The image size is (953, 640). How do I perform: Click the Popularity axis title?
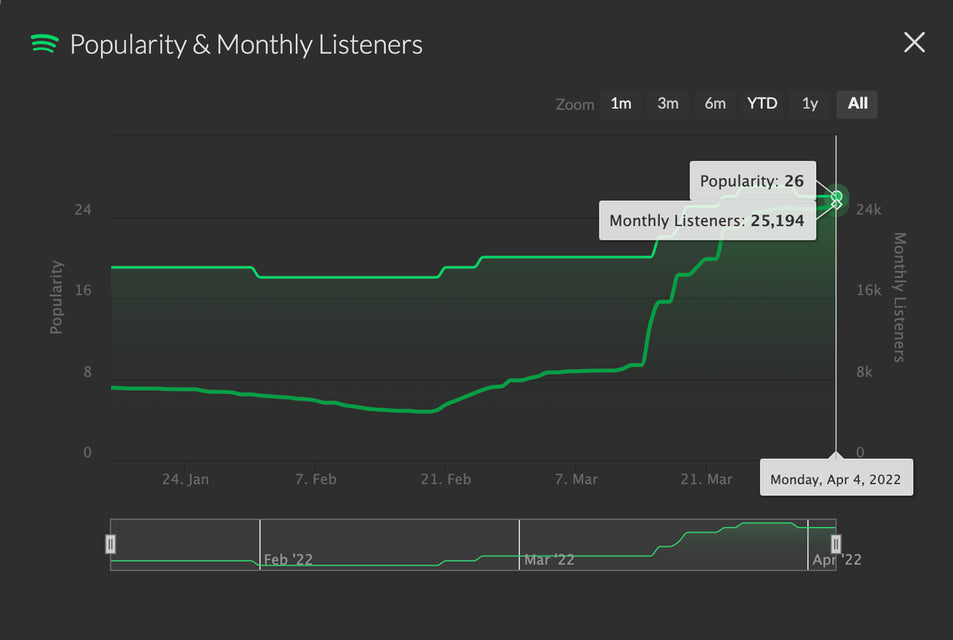57,297
